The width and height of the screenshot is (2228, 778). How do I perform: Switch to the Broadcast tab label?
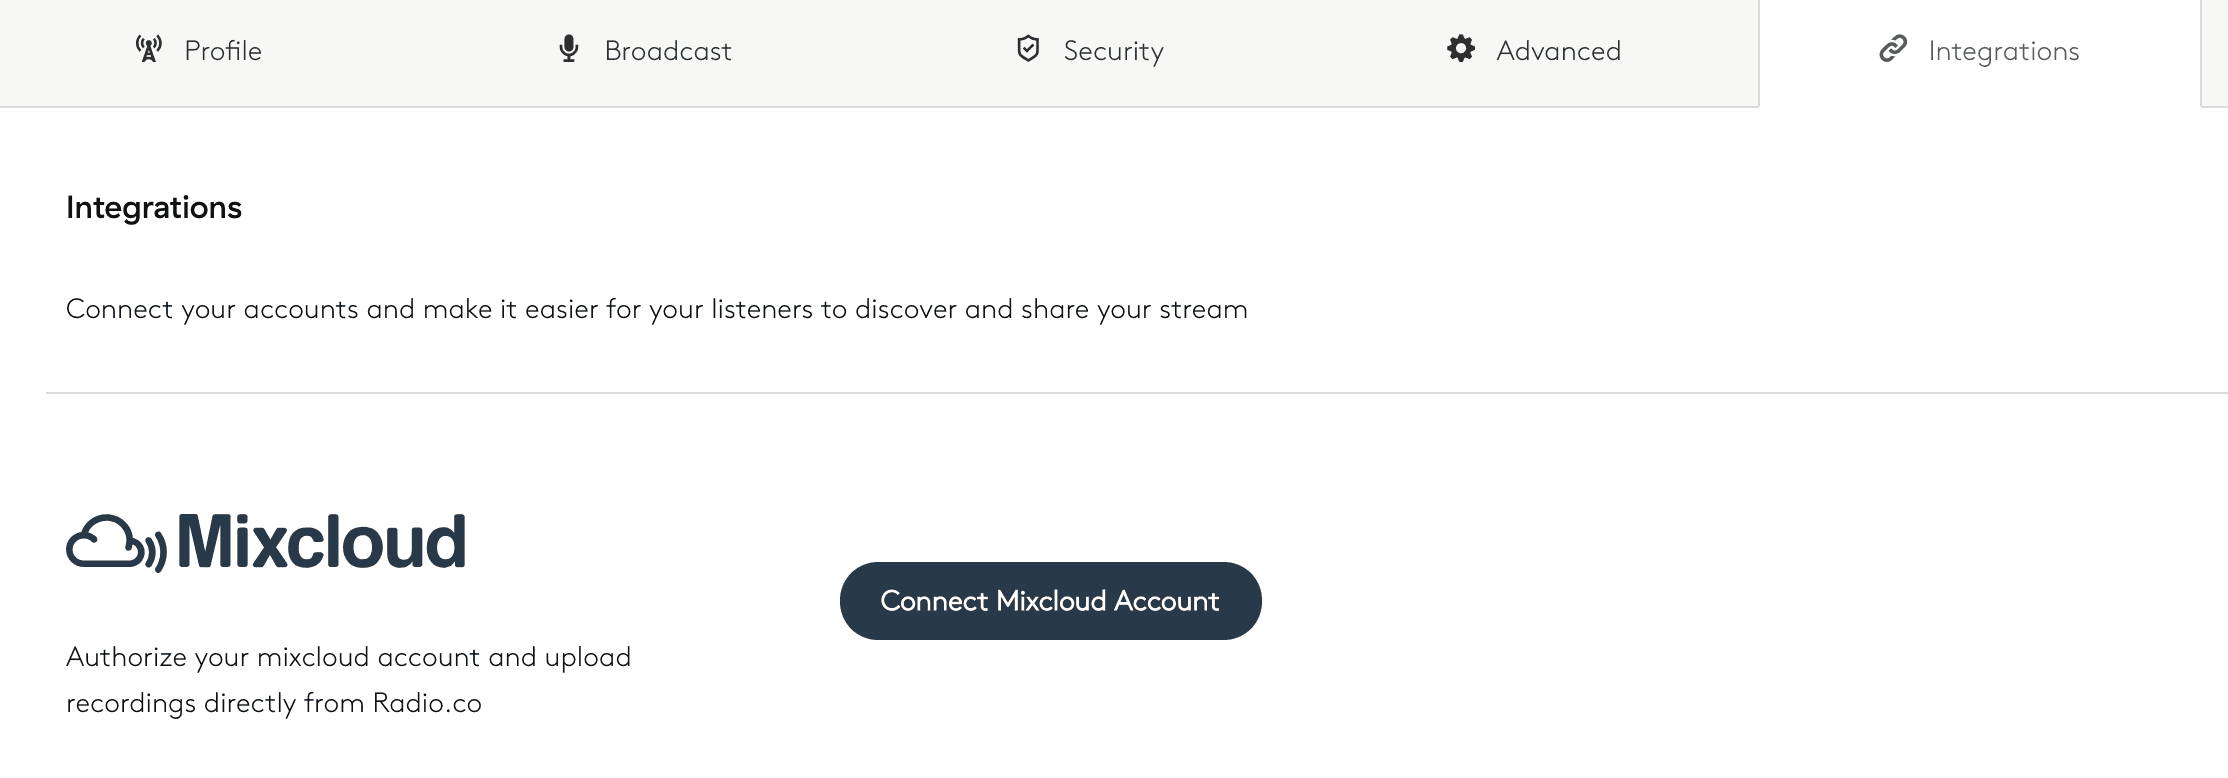(x=668, y=51)
